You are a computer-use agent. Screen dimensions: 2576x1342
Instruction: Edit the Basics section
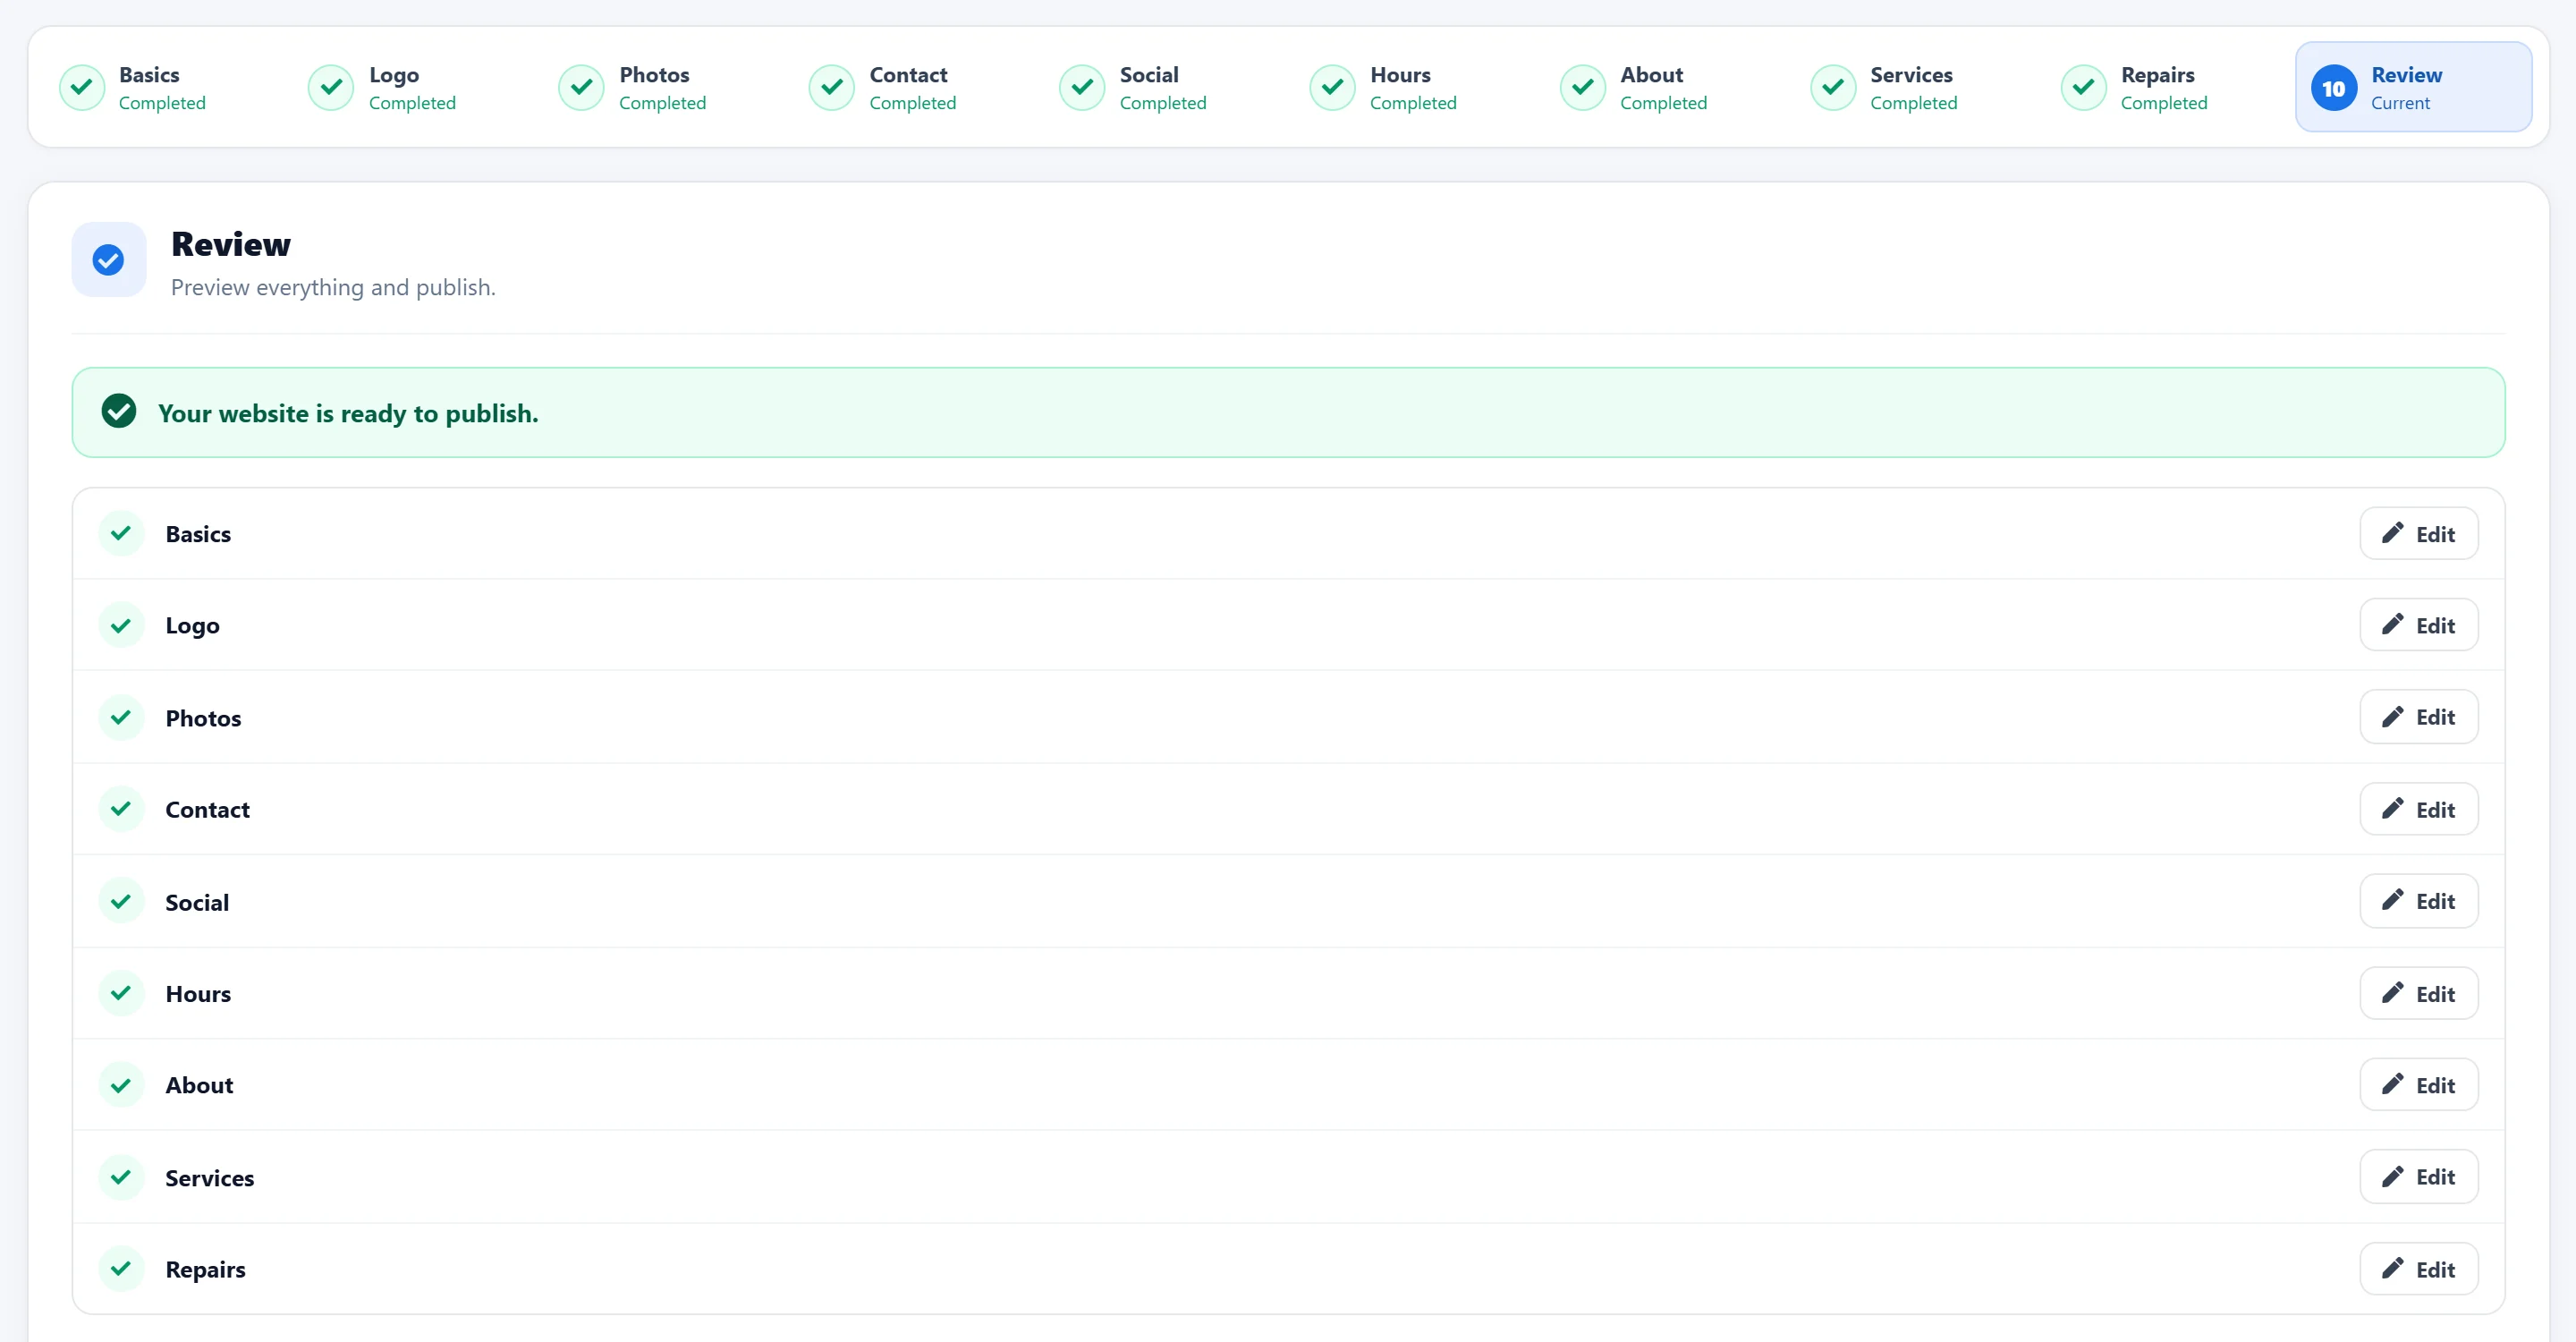(2418, 534)
